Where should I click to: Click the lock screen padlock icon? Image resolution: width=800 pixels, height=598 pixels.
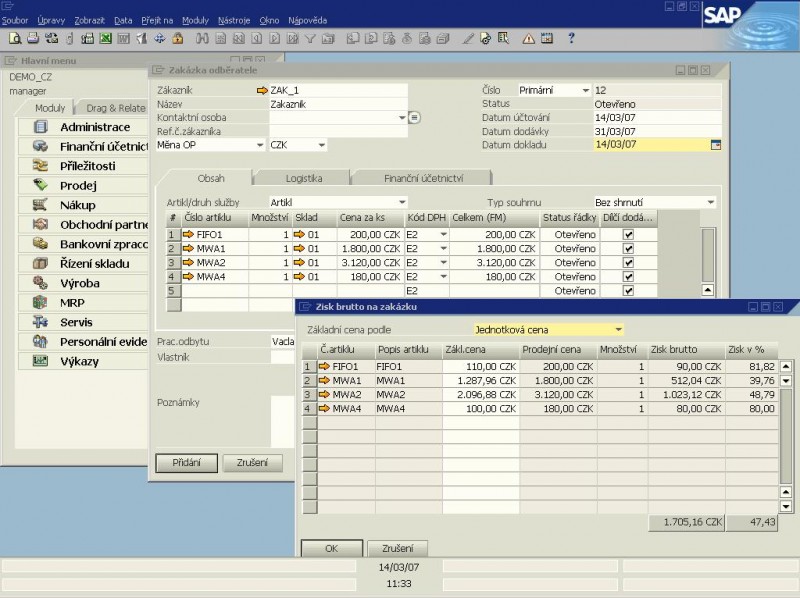click(x=177, y=39)
